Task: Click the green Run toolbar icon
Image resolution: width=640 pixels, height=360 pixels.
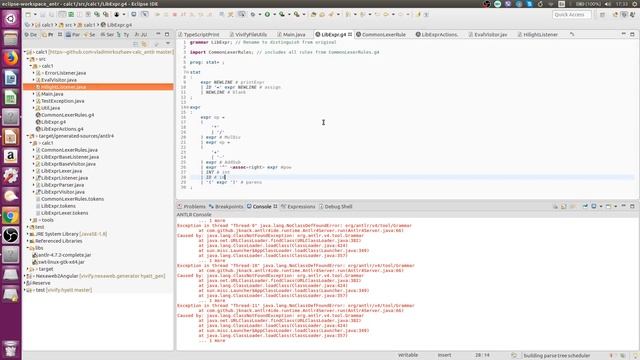Action: coord(267,14)
